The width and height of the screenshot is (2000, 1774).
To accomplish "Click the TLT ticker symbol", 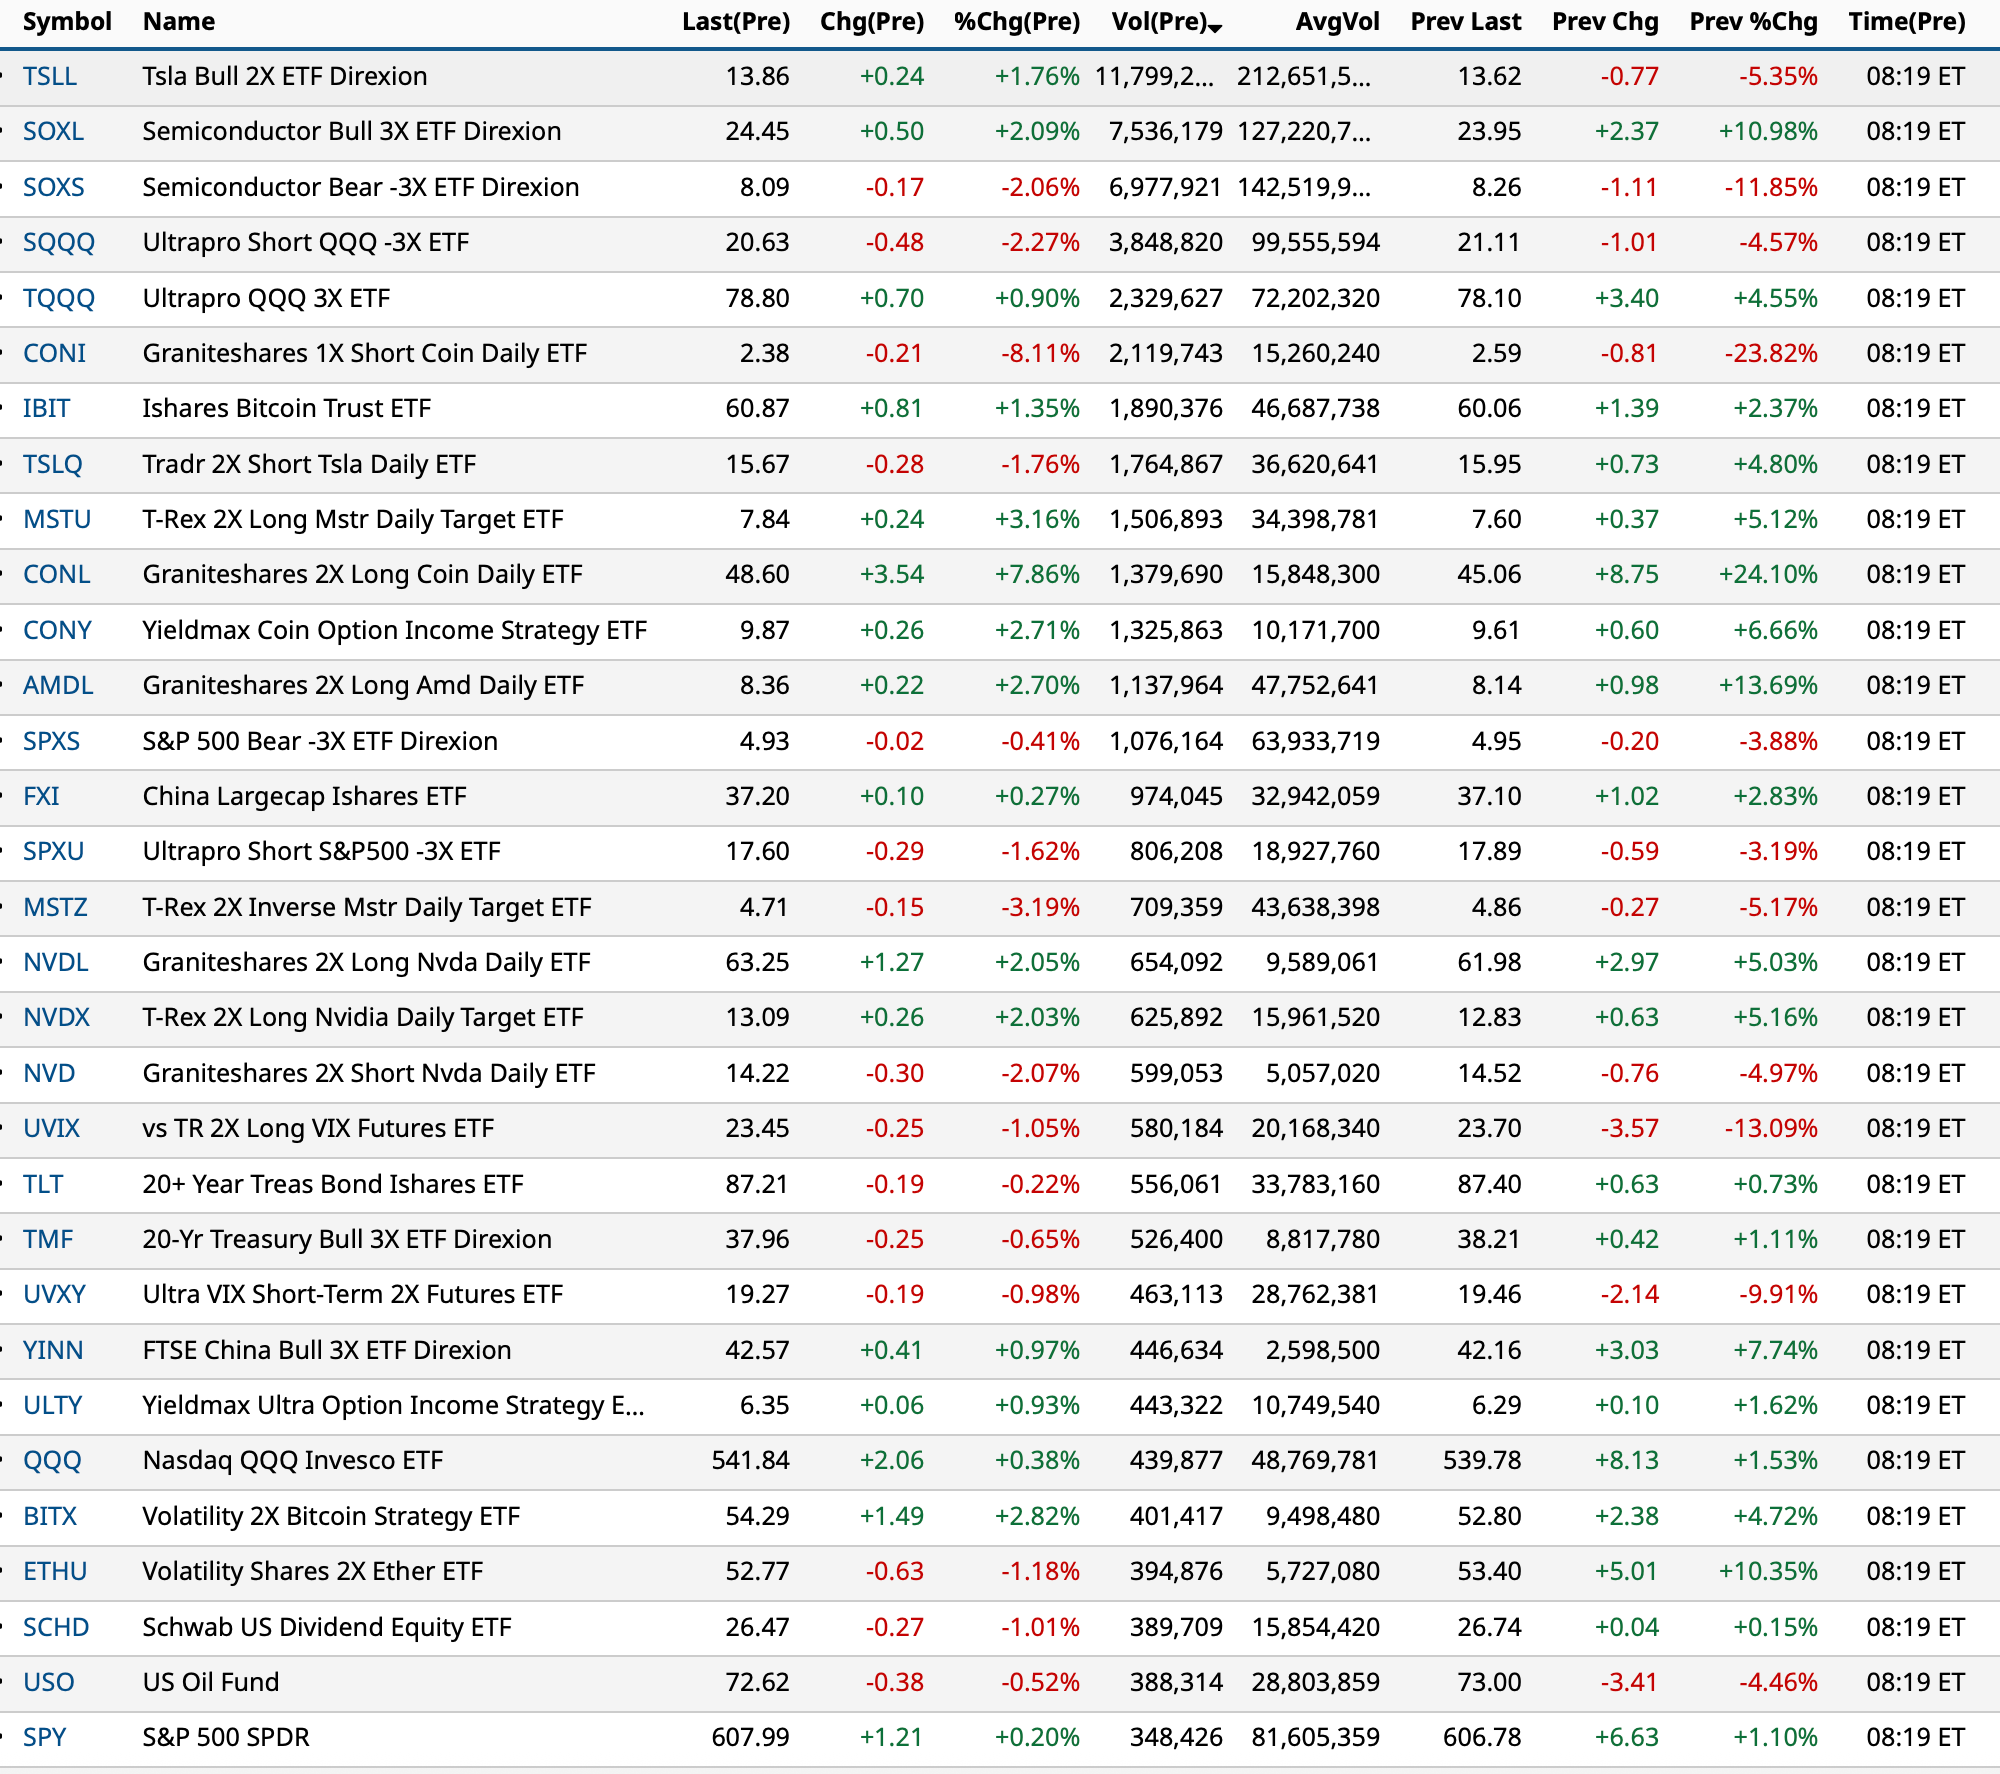I will (43, 1184).
